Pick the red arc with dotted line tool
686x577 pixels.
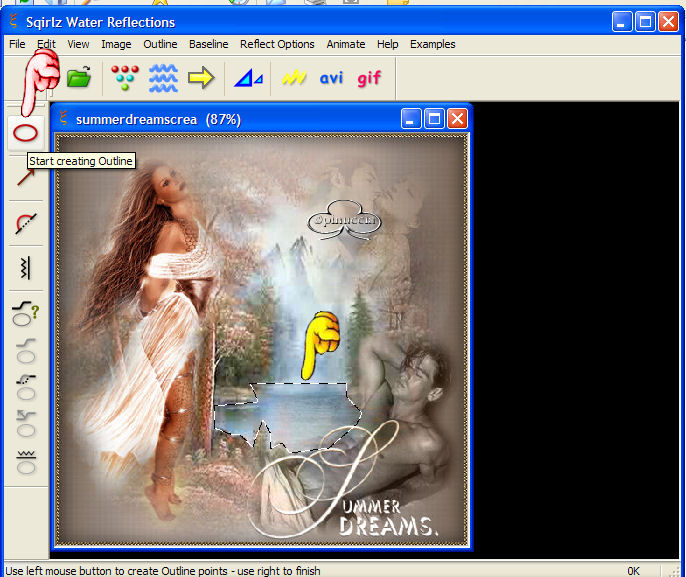pyautogui.click(x=26, y=223)
